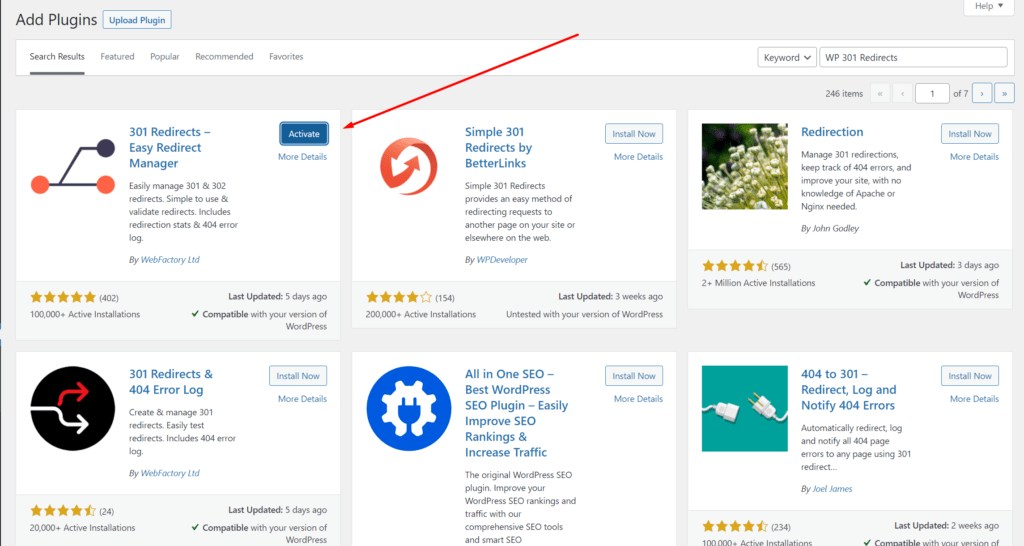The height and width of the screenshot is (546, 1024).
Task: Click the 404 to 301 plugin plug thumbnail
Action: point(744,409)
